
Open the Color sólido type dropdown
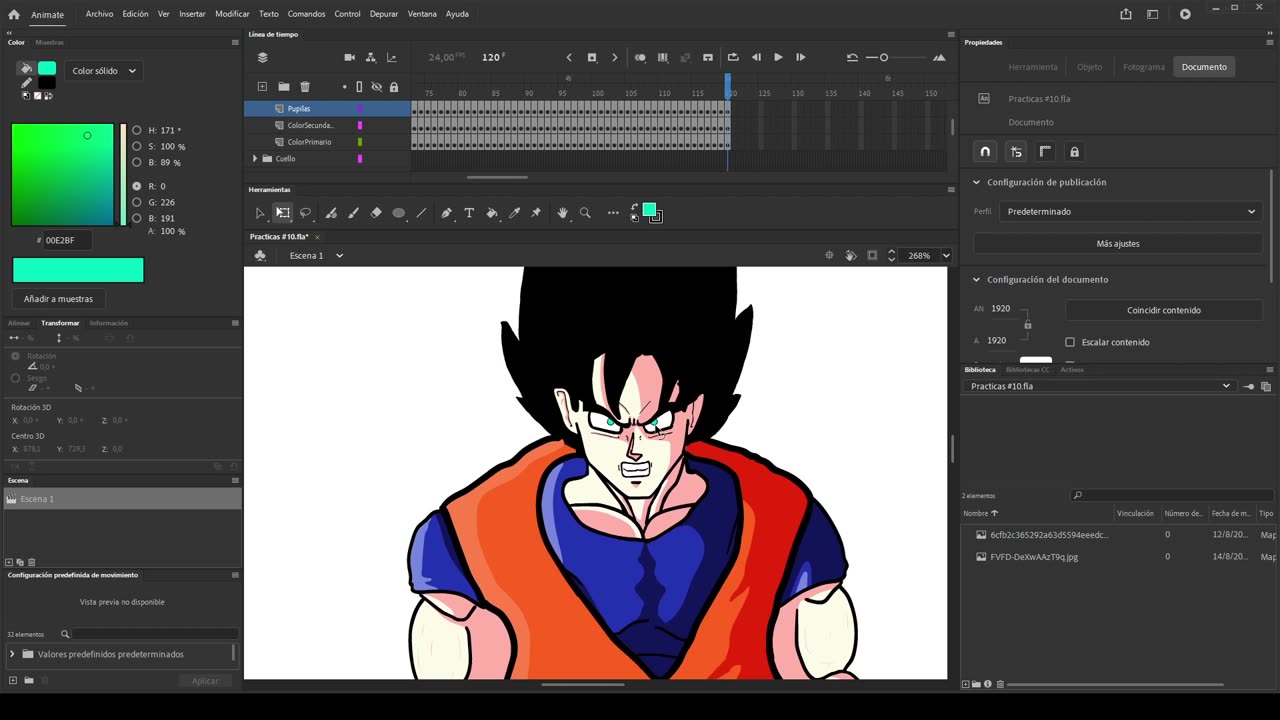(104, 71)
